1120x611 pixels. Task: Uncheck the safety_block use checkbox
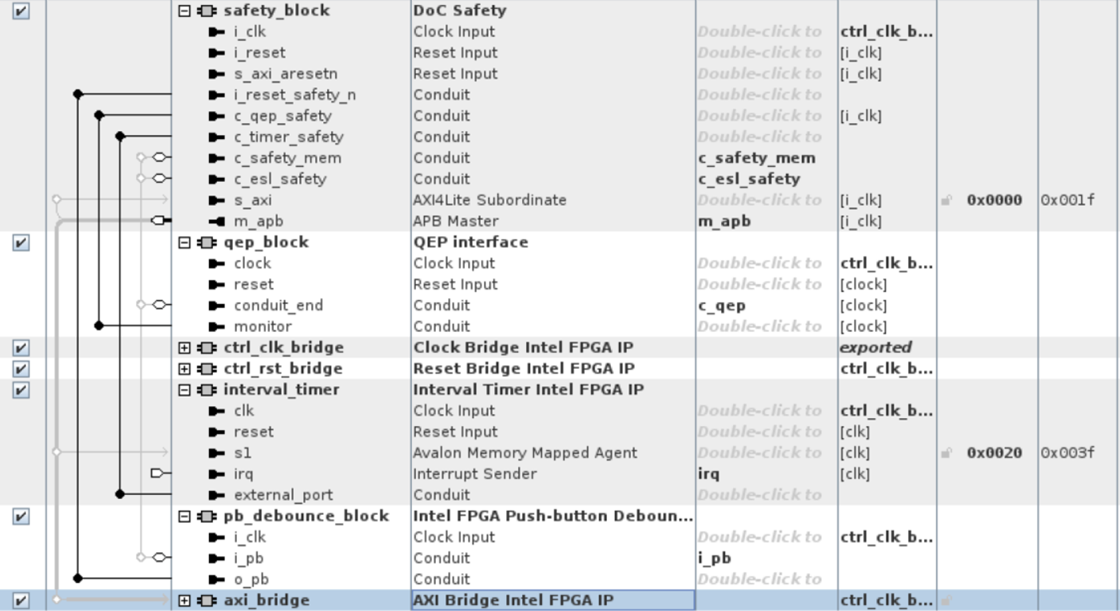click(x=21, y=11)
